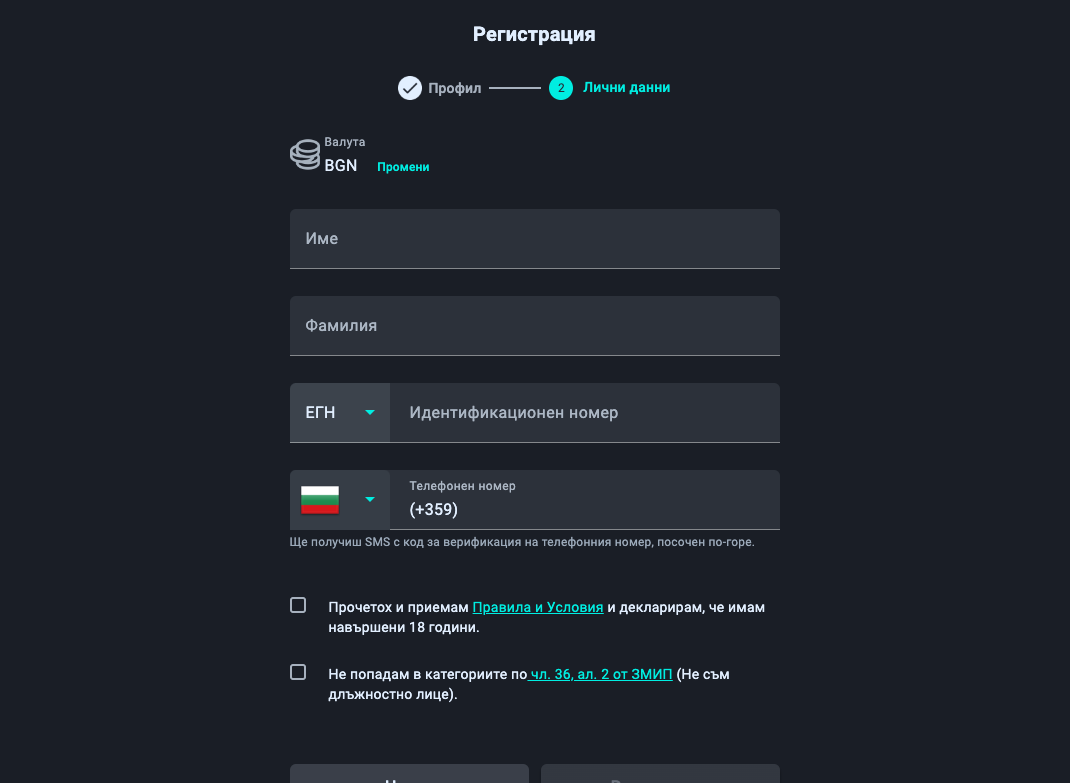Focus the Идентификационен номер field
The image size is (1070, 783).
585,412
